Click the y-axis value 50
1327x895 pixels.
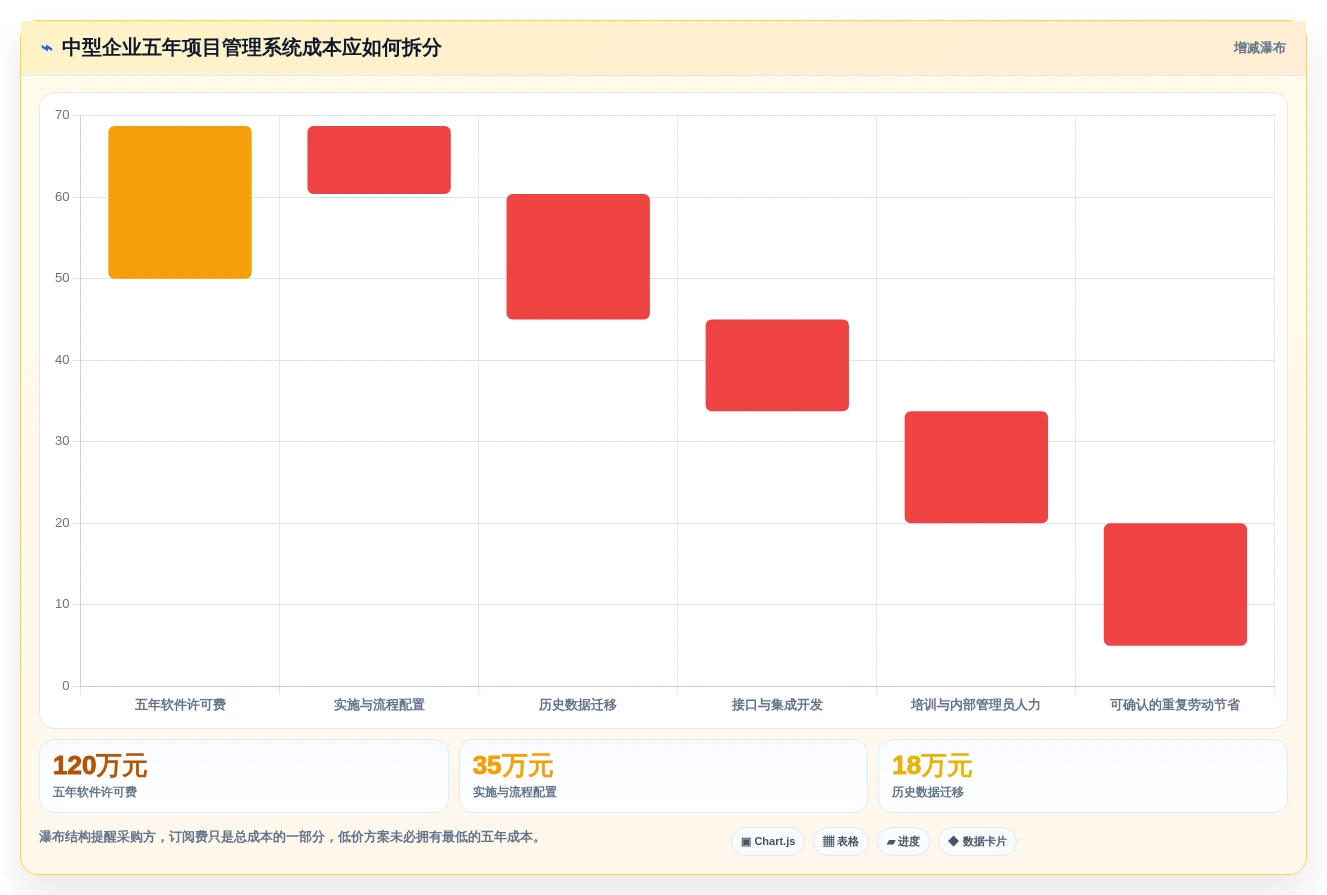[x=62, y=278]
